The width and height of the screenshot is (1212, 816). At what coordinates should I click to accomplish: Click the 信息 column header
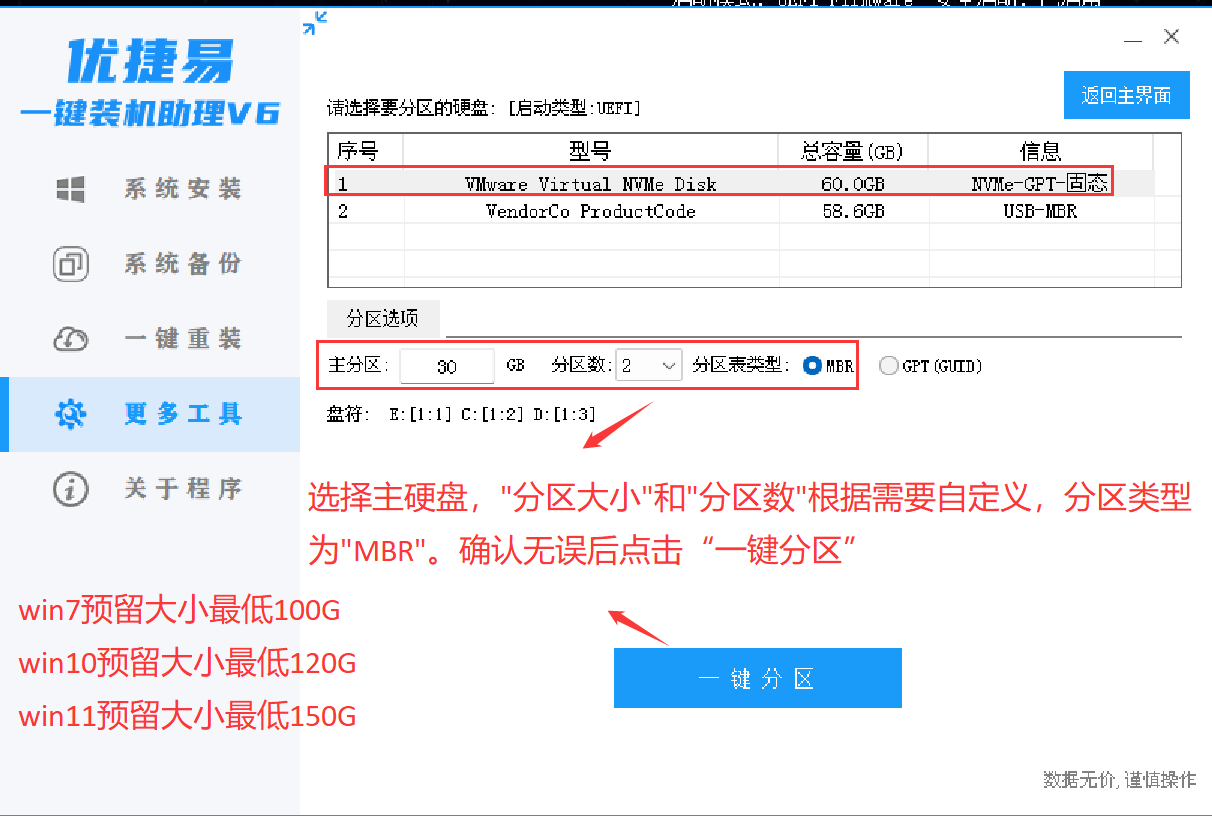[1040, 151]
